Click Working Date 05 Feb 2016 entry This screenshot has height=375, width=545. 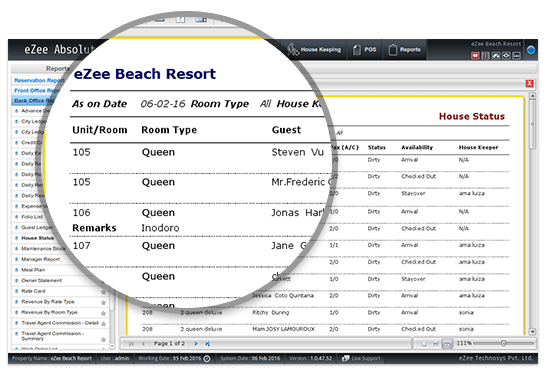click(170, 358)
